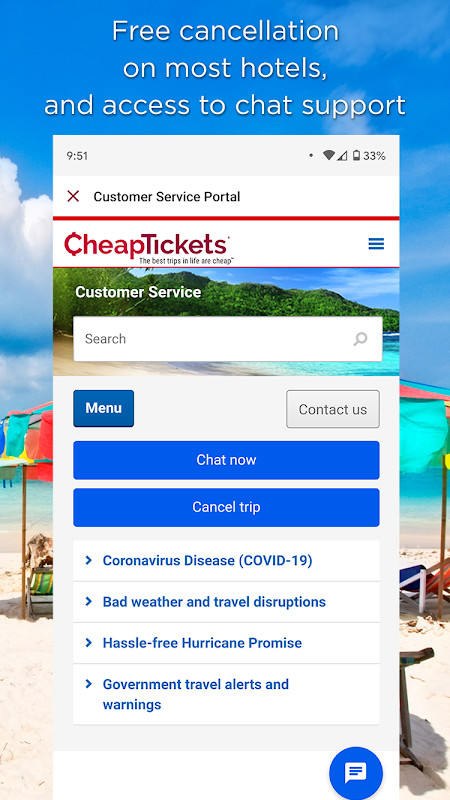Tap the battery status icon

click(x=356, y=156)
